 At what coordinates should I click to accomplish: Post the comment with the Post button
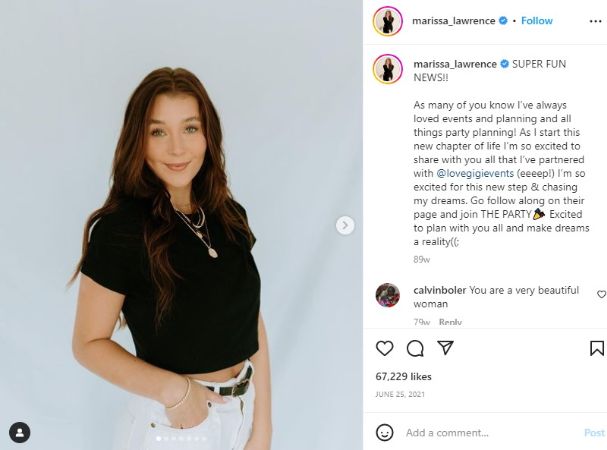(594, 433)
